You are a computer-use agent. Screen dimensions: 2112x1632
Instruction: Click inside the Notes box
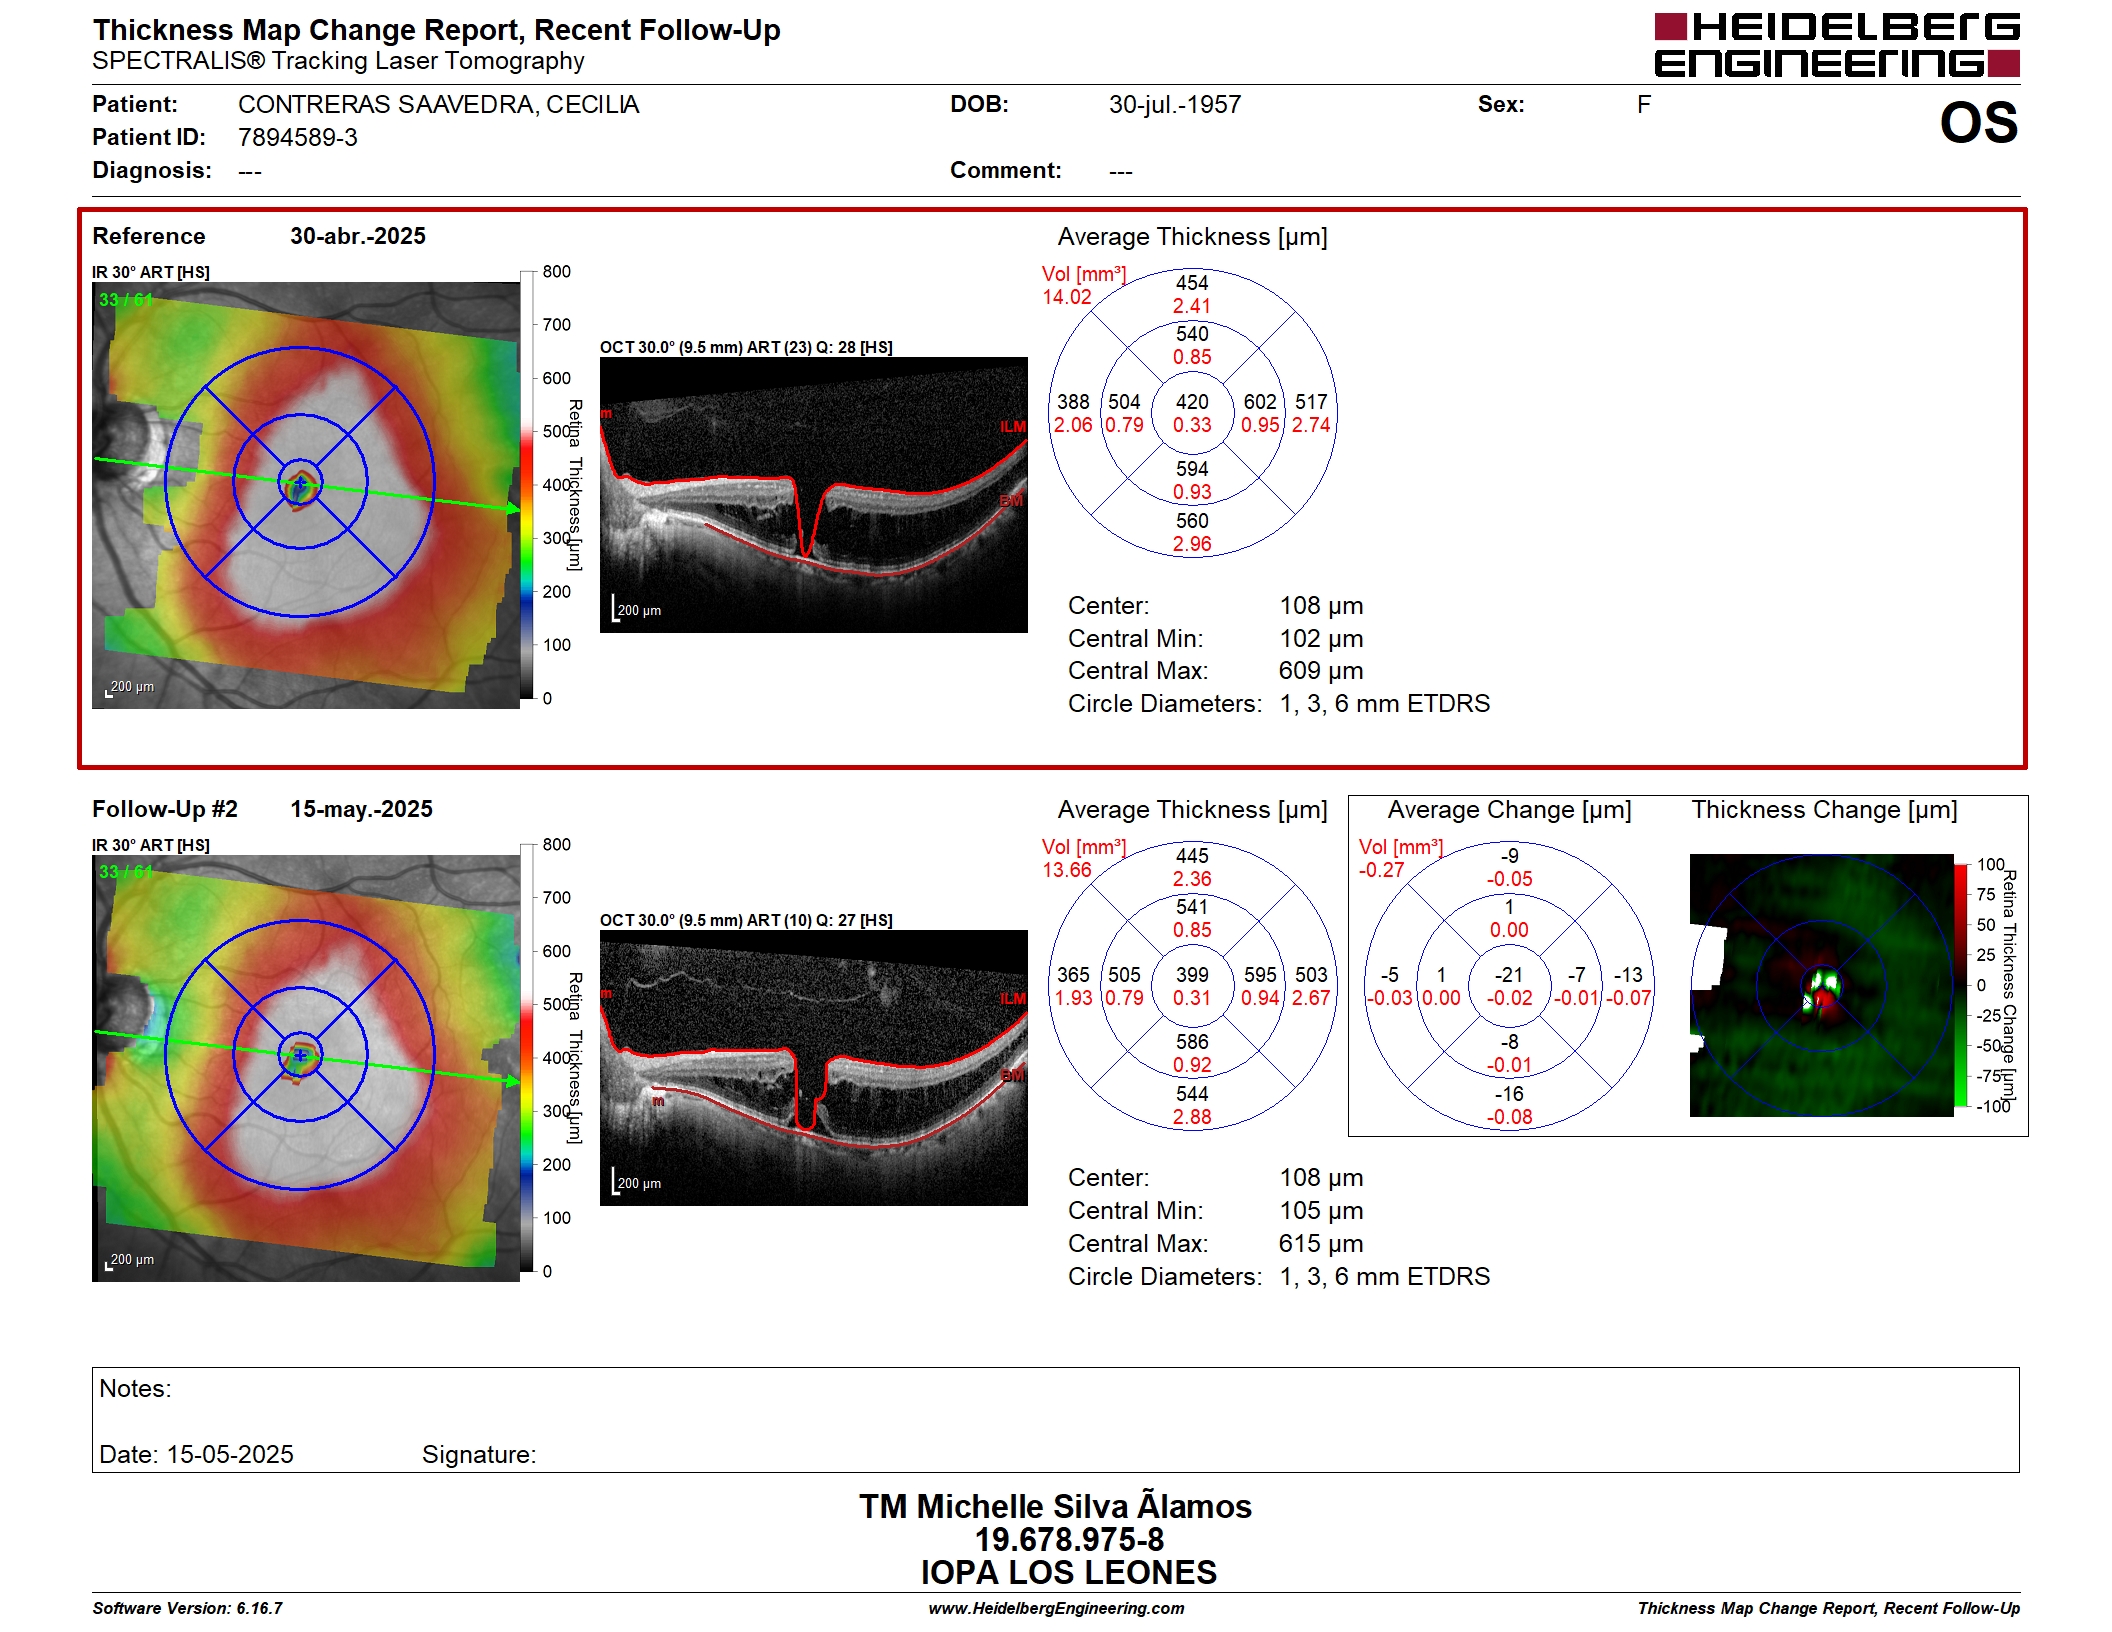[x=1056, y=1420]
